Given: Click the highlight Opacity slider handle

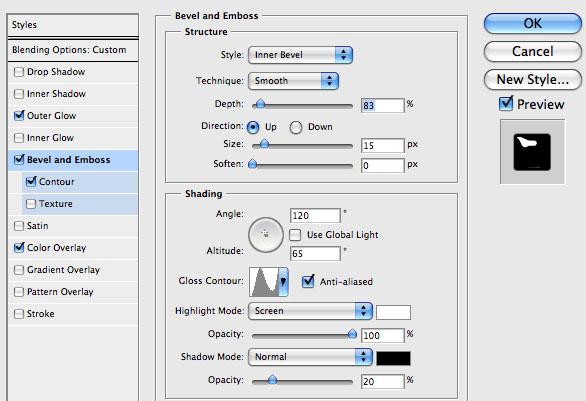Looking at the screenshot, I should pyautogui.click(x=352, y=334).
